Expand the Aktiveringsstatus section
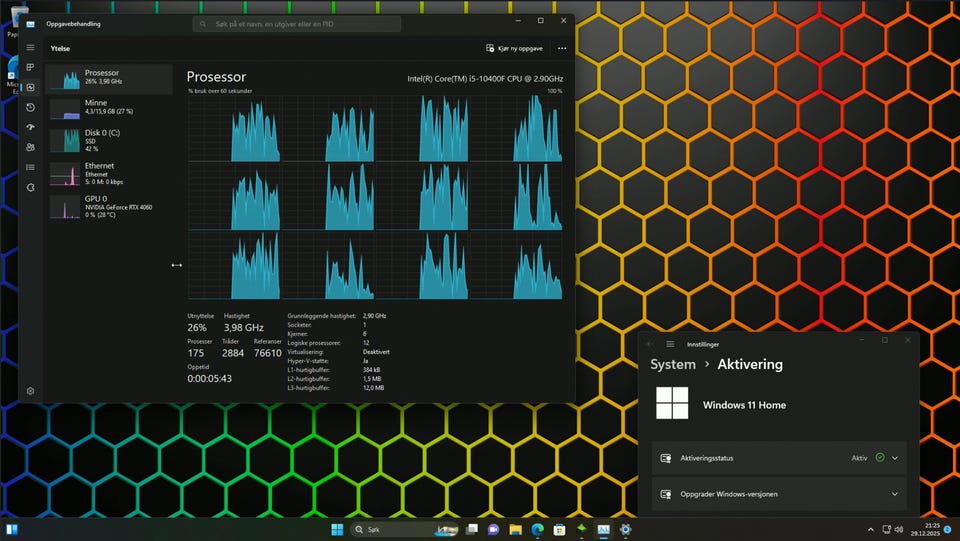The height and width of the screenshot is (541, 960). click(895, 458)
